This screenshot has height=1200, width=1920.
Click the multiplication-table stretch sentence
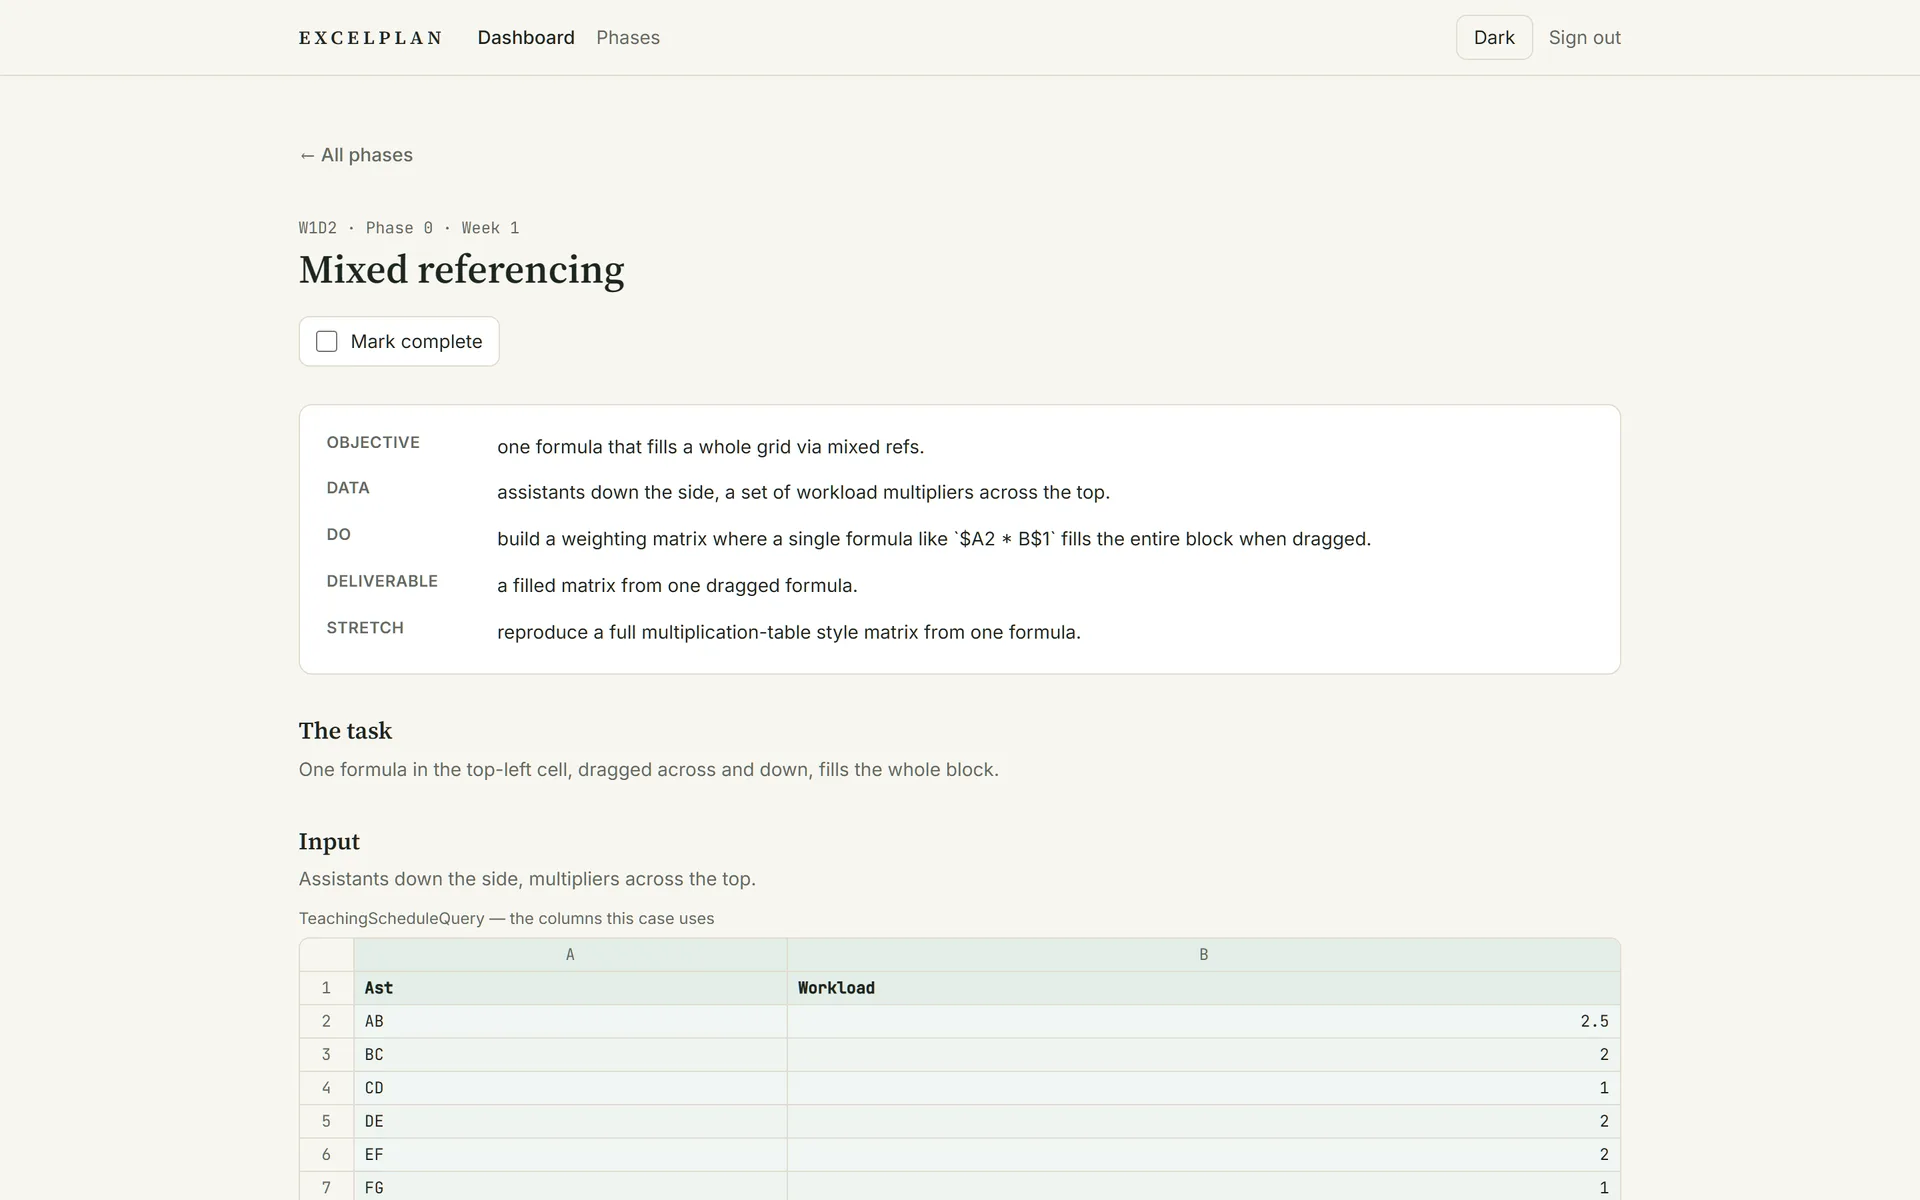point(789,633)
